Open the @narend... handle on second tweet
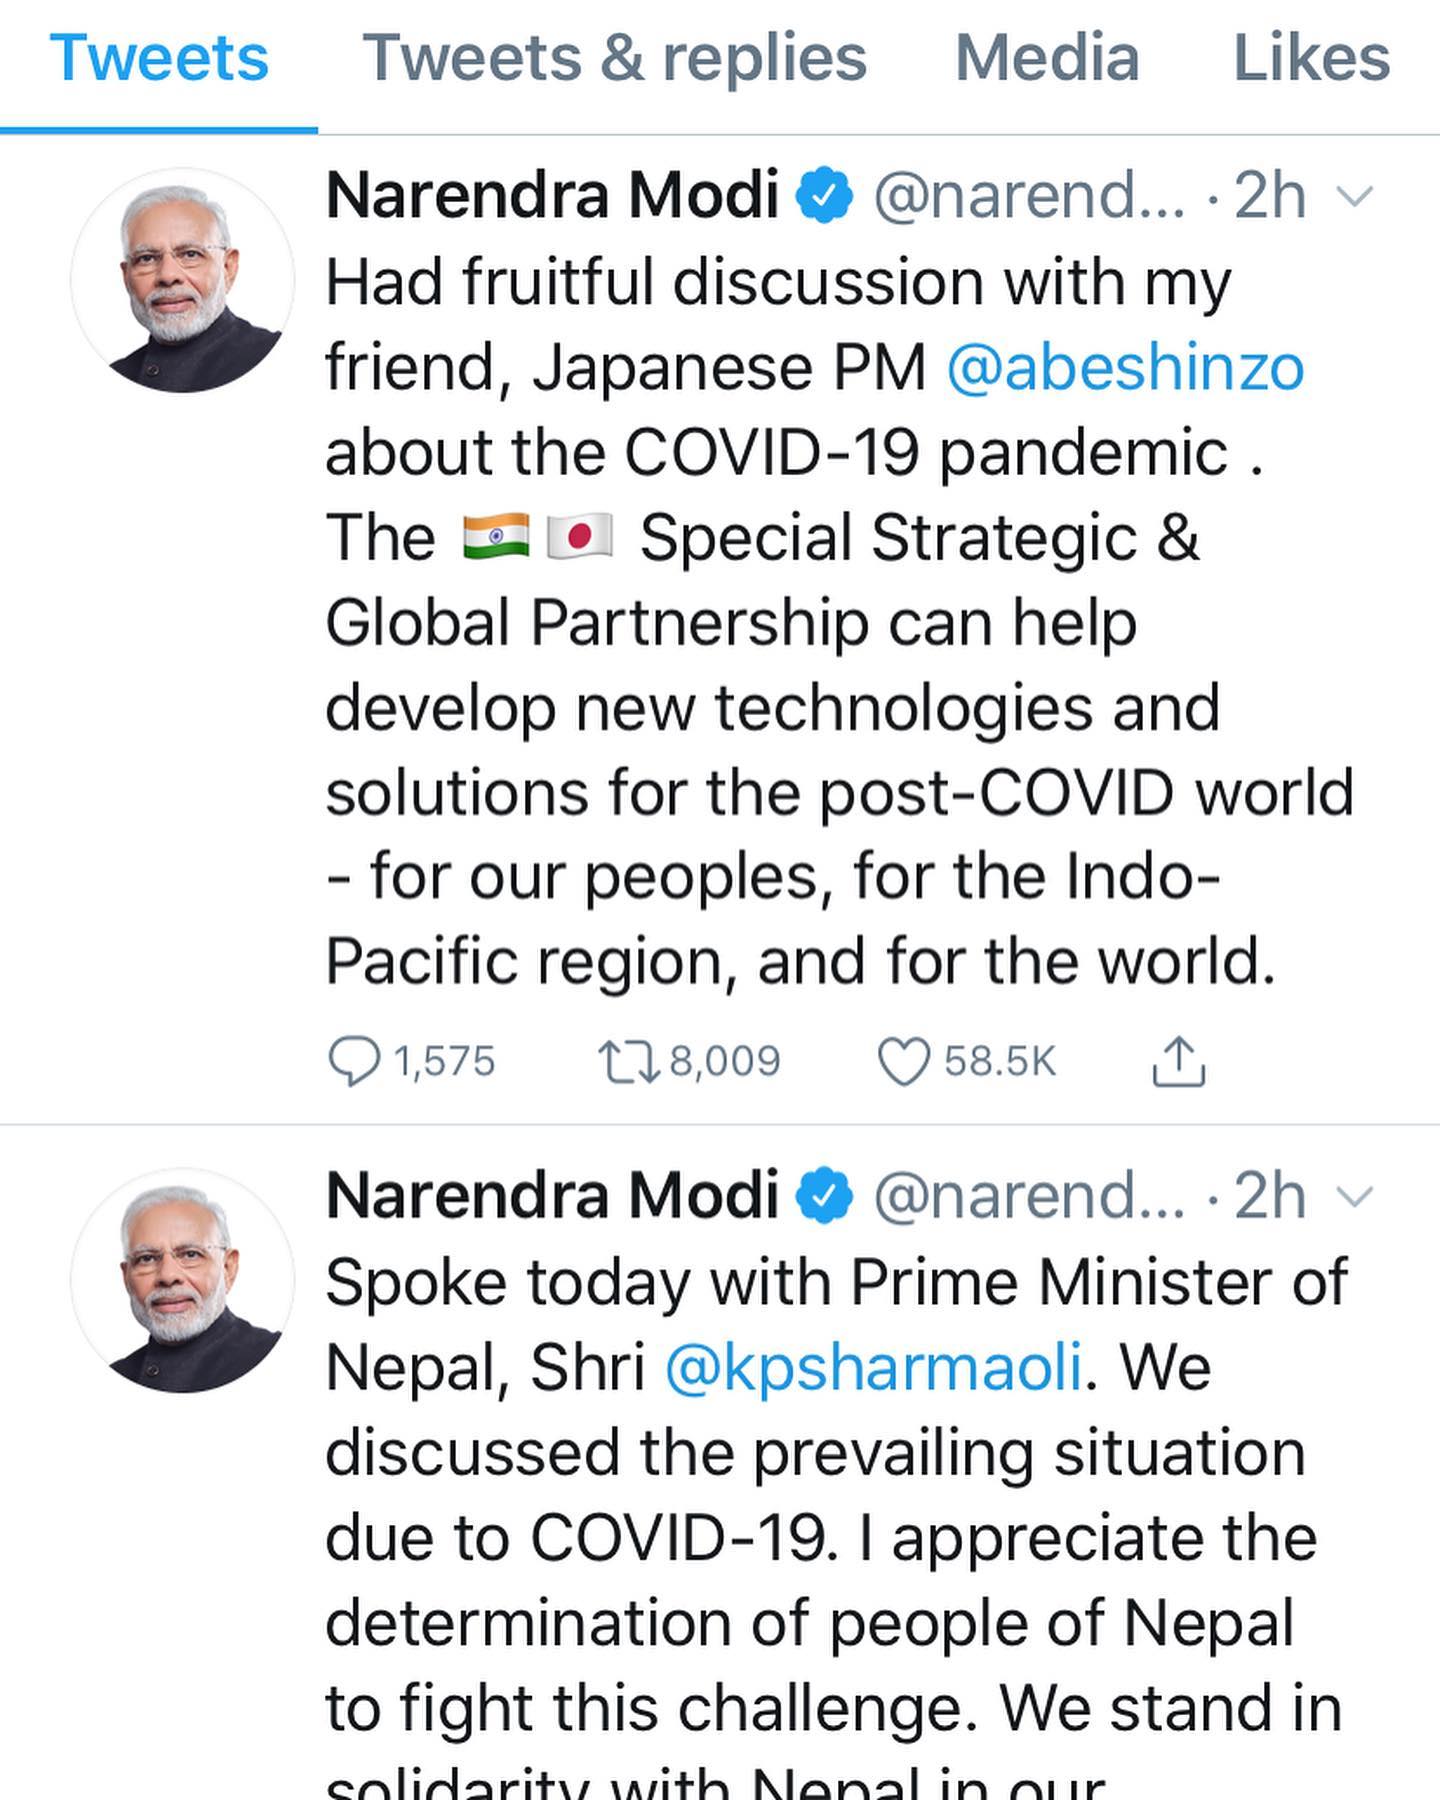The height and width of the screenshot is (1800, 1440). coord(1030,1196)
